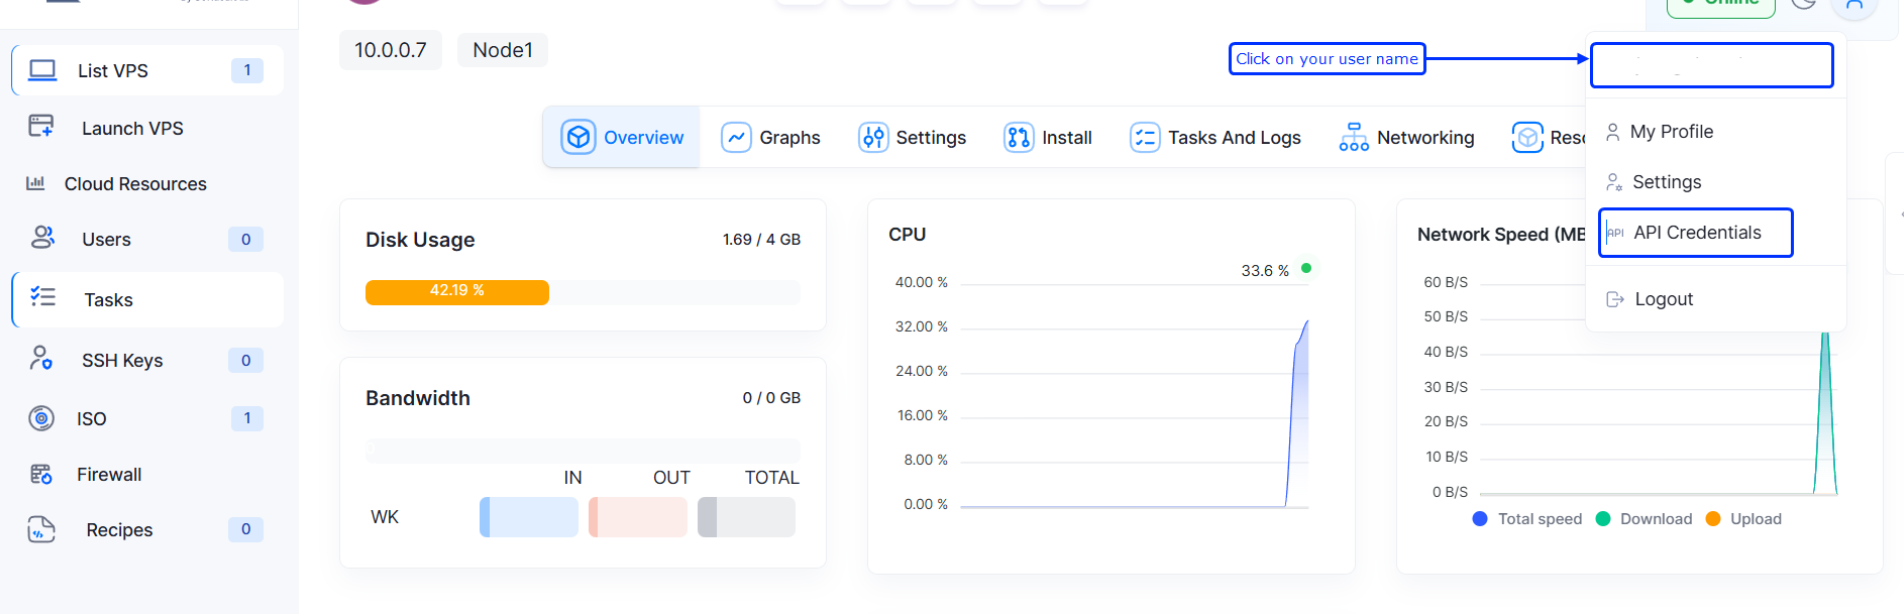The width and height of the screenshot is (1904, 614).
Task: Toggle Download series in chart legend
Action: (x=1645, y=519)
